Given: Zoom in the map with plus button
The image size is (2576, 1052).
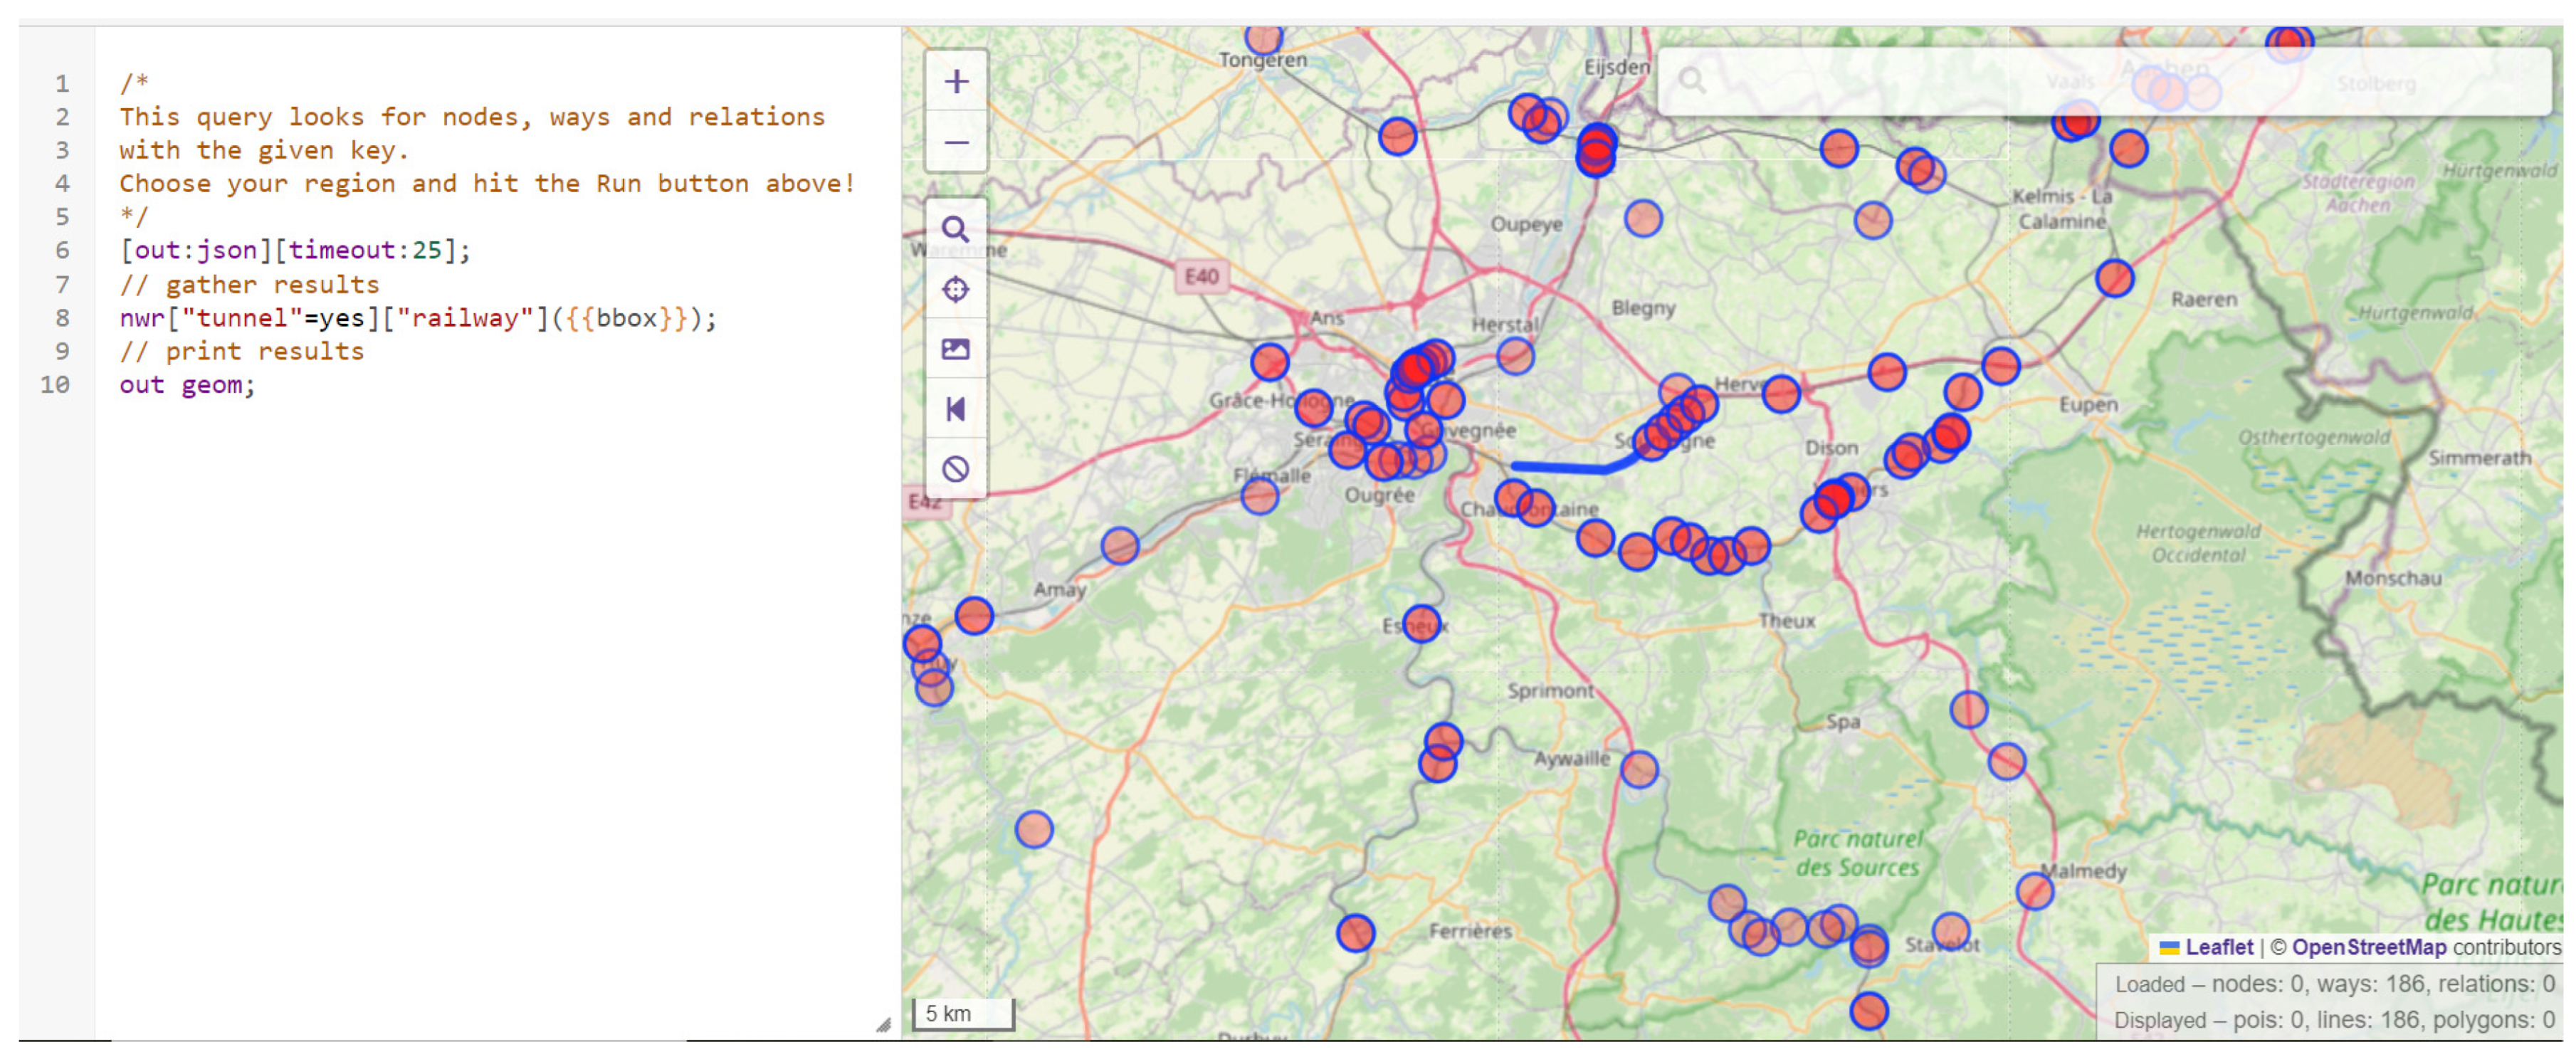Looking at the screenshot, I should pos(956,82).
